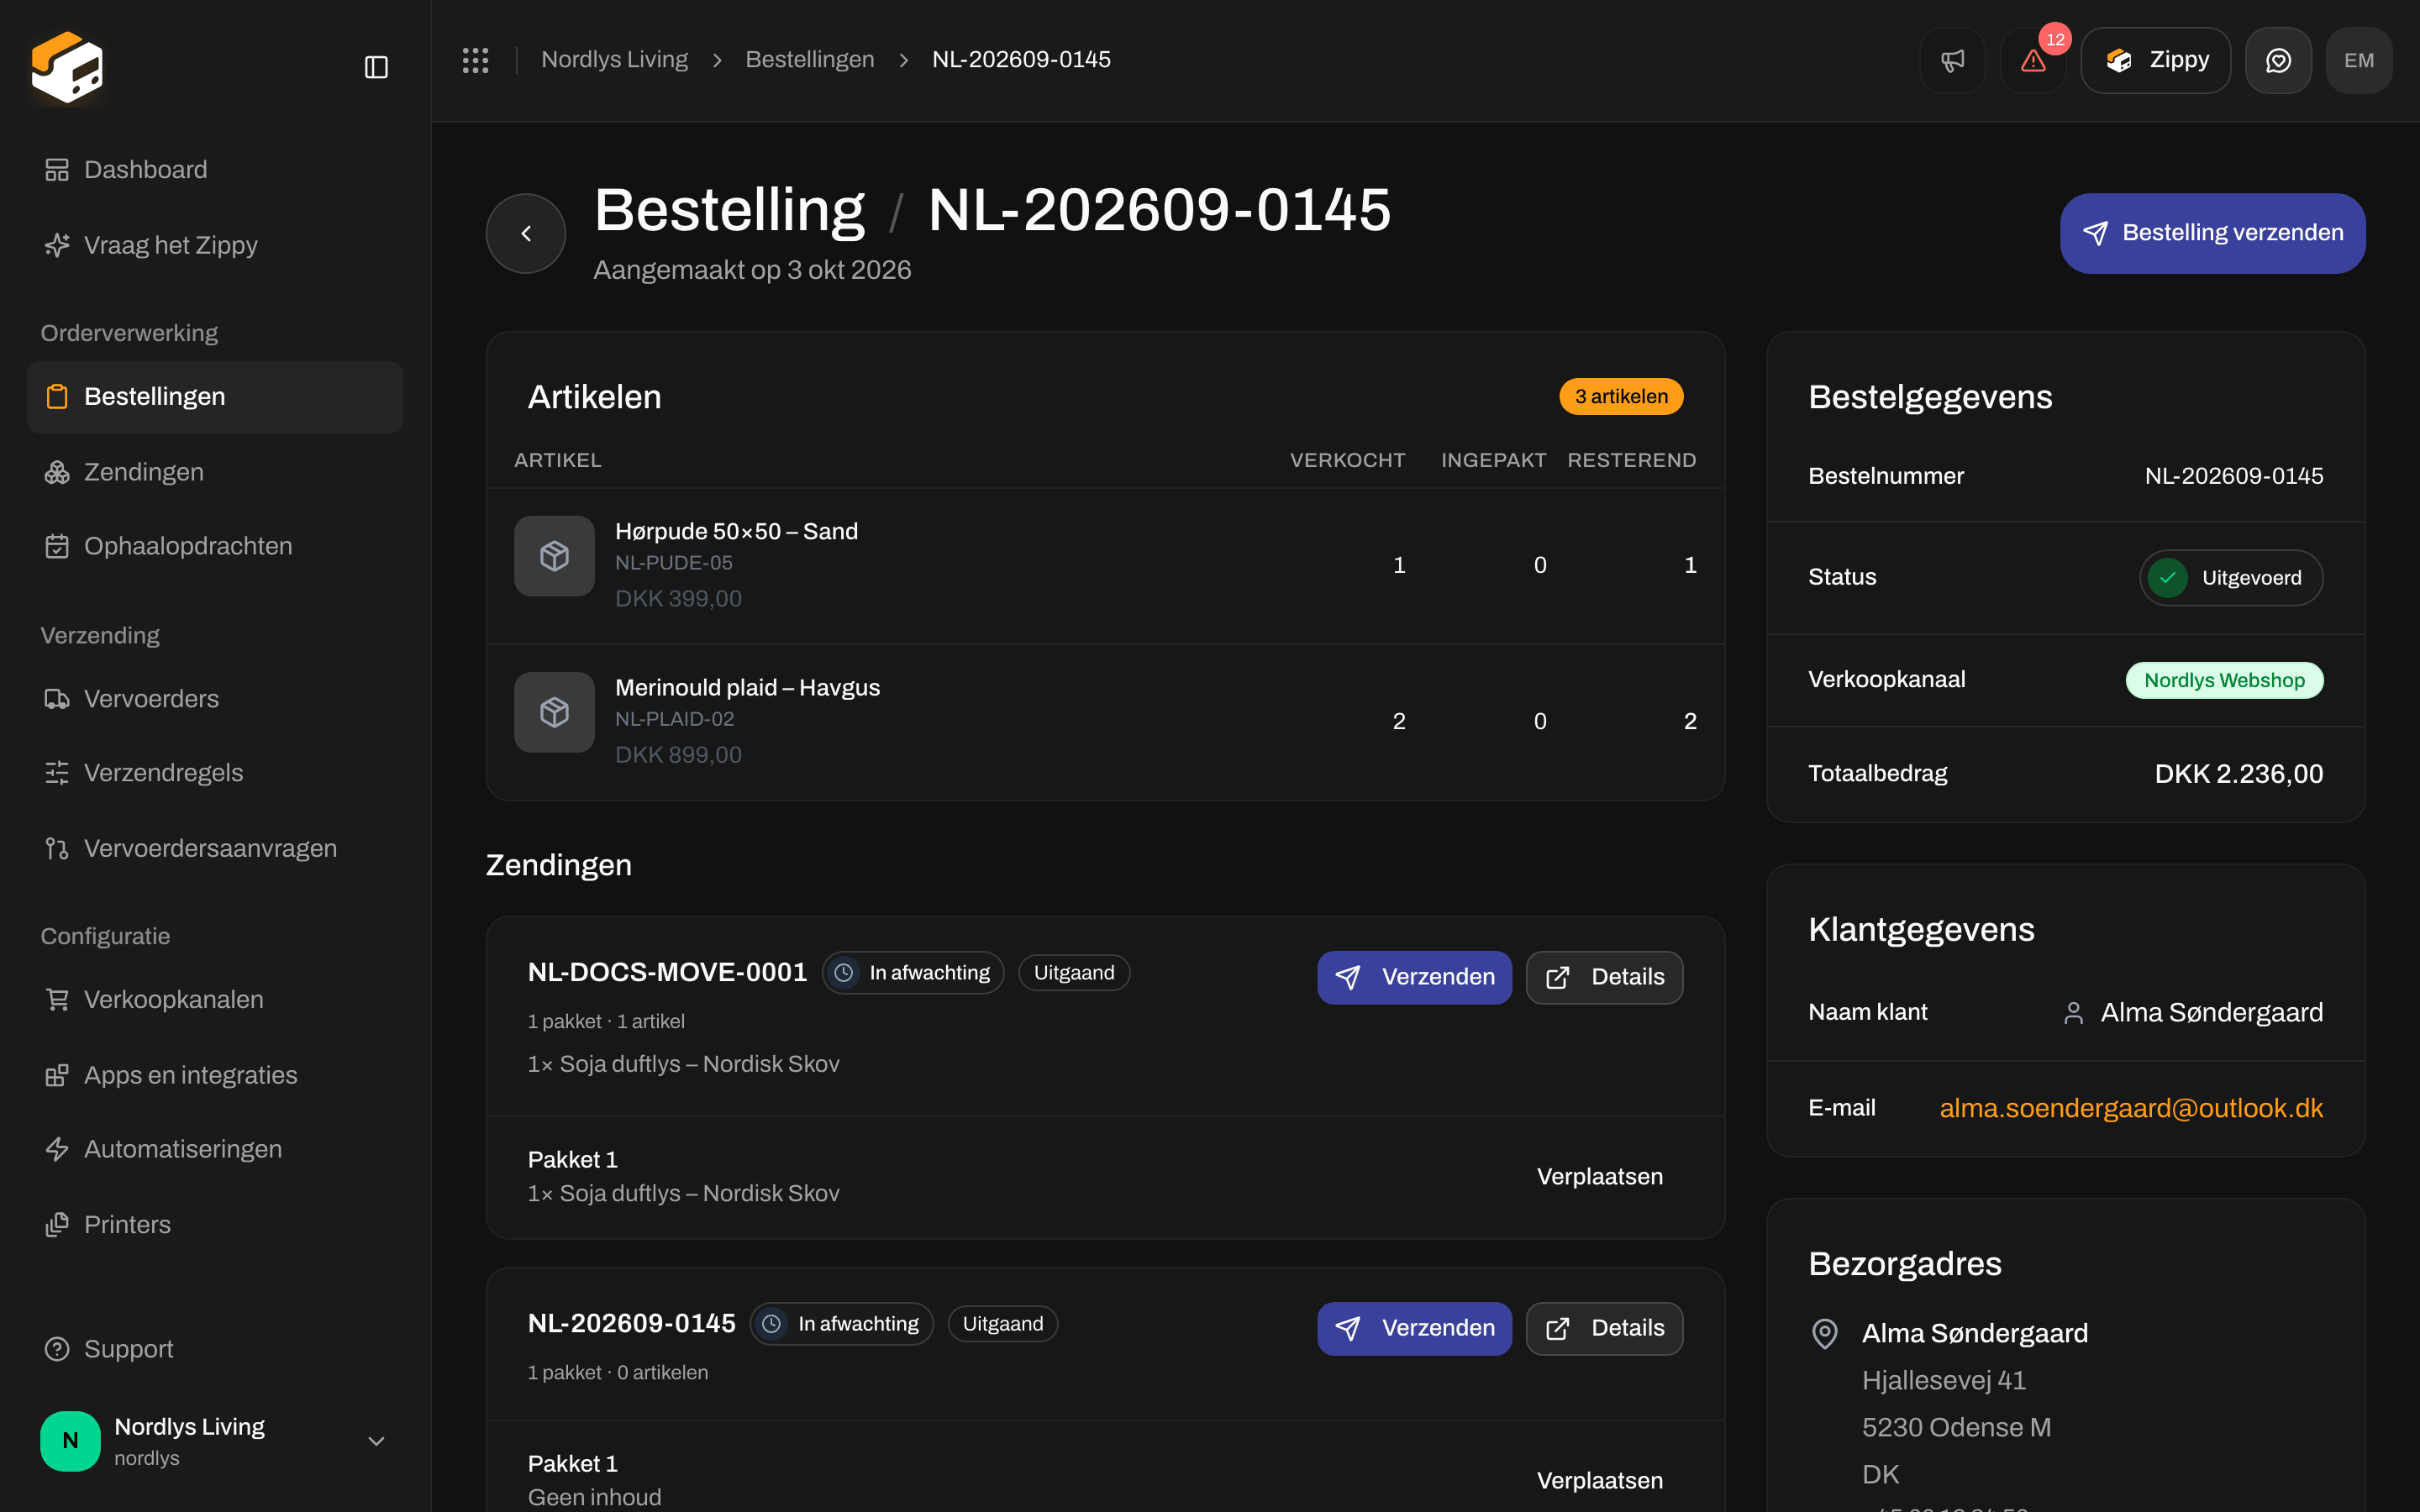The image size is (2420, 1512).
Task: Click the customer email link
Action: pyautogui.click(x=2130, y=1108)
